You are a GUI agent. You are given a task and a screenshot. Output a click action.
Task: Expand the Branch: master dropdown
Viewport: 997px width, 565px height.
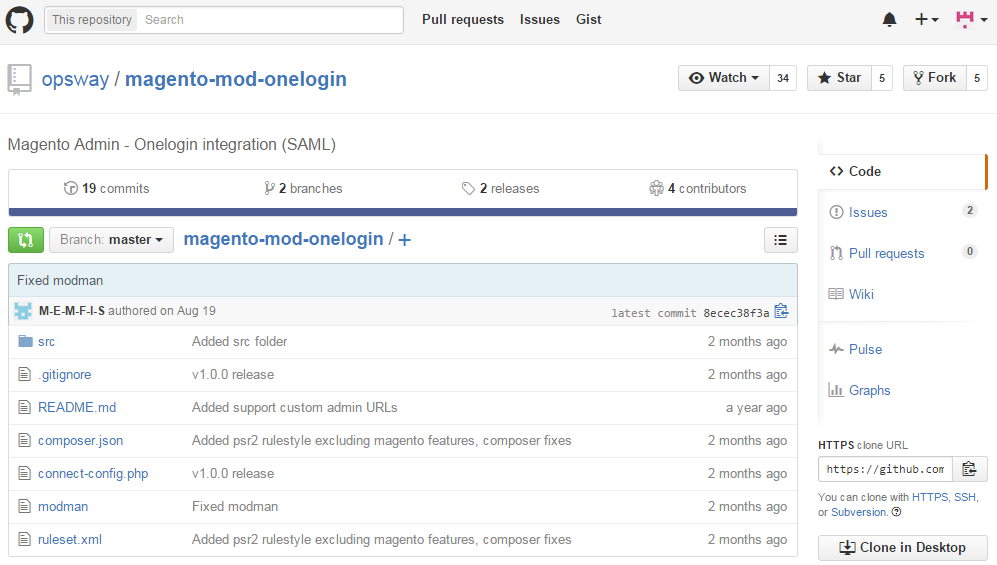(x=111, y=240)
